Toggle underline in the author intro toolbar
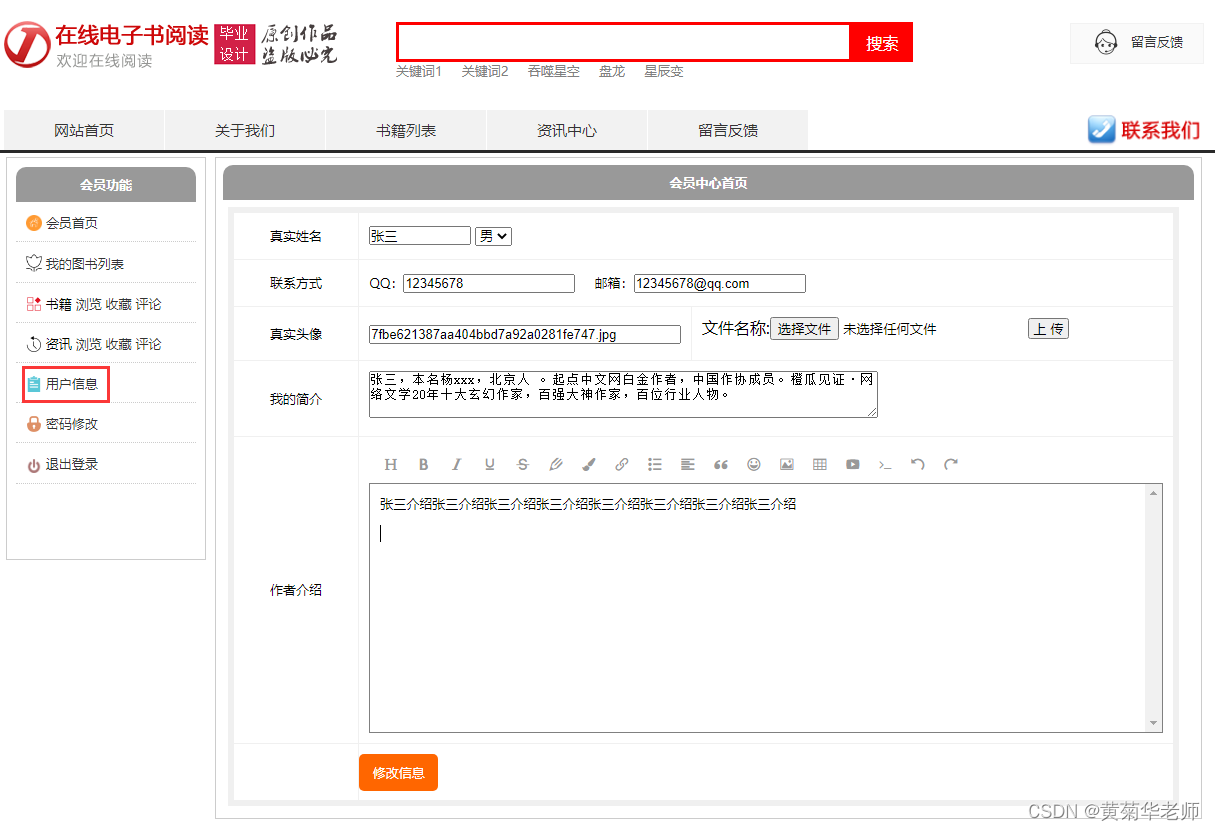The image size is (1215, 831). [x=489, y=464]
